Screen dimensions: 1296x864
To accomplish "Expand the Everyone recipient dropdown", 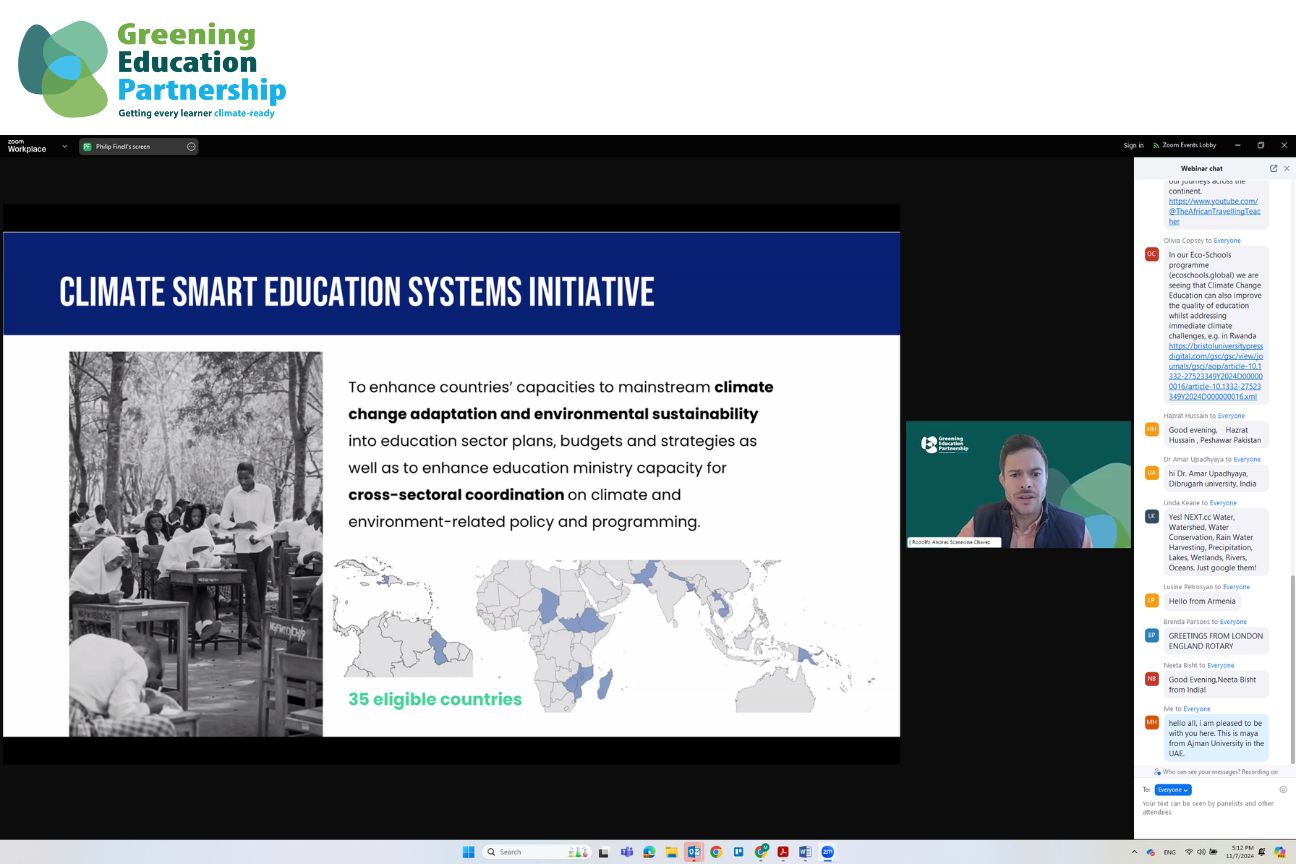I will [x=1173, y=790].
